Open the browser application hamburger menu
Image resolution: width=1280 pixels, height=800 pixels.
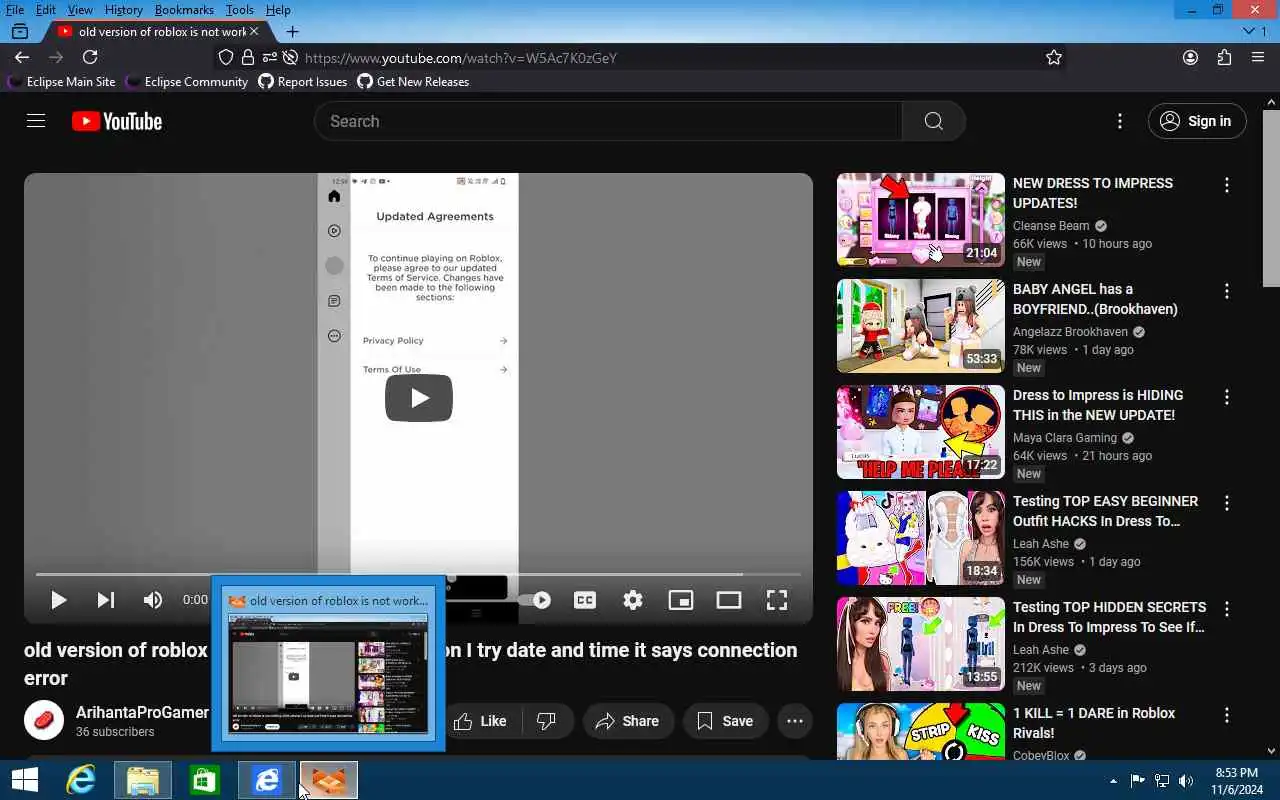pyautogui.click(x=1258, y=58)
